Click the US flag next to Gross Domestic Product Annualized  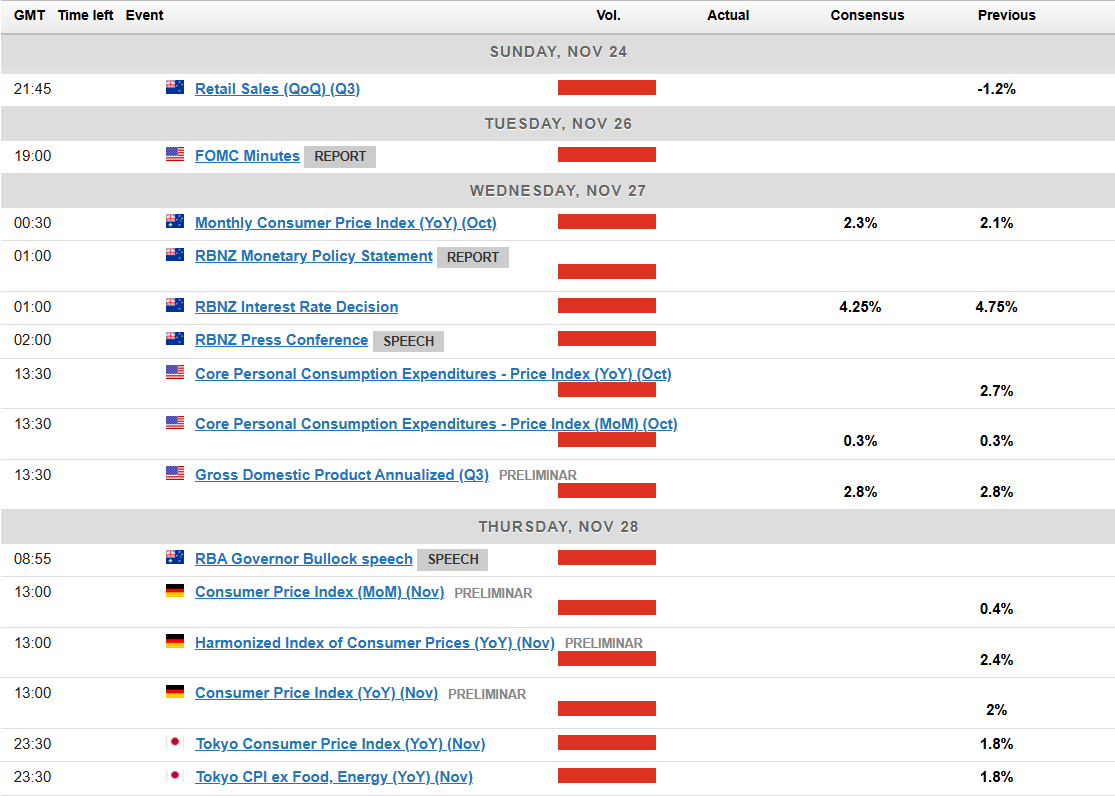pos(175,473)
